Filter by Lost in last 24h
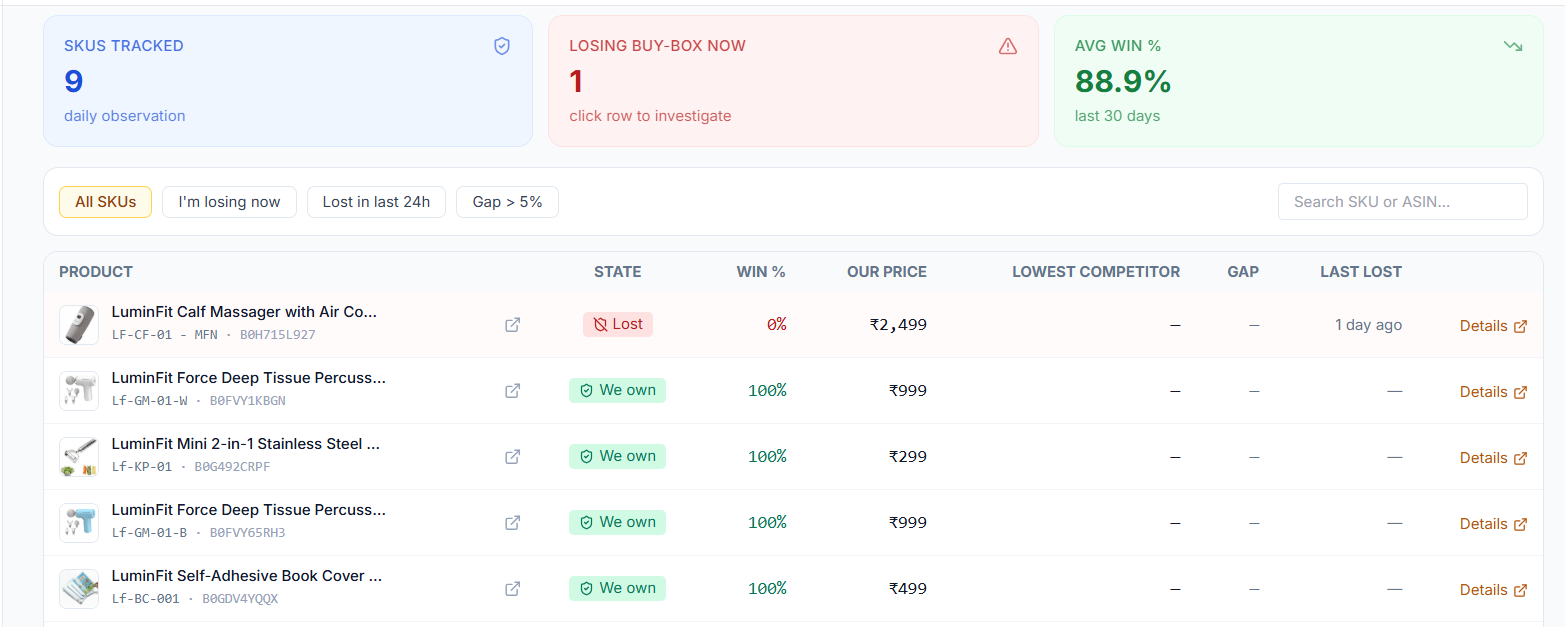Image resolution: width=1565 pixels, height=627 pixels. 376,202
